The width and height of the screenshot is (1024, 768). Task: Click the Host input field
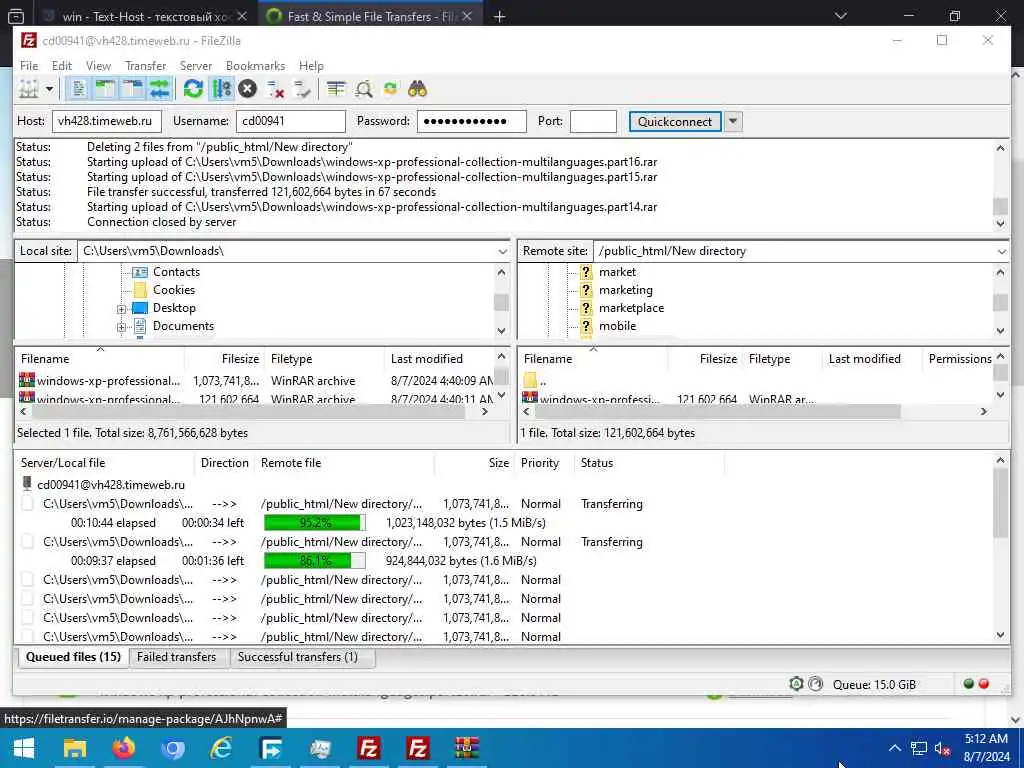tap(106, 121)
